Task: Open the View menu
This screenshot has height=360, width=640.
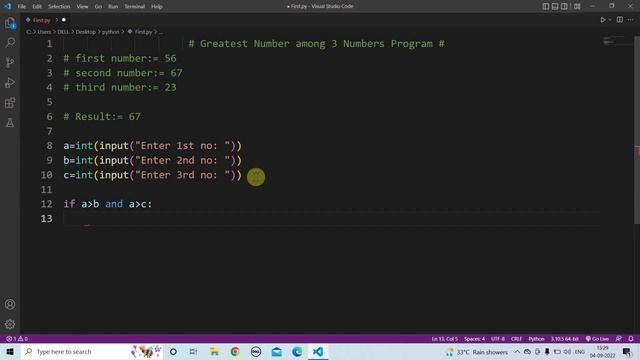Action: click(x=82, y=6)
